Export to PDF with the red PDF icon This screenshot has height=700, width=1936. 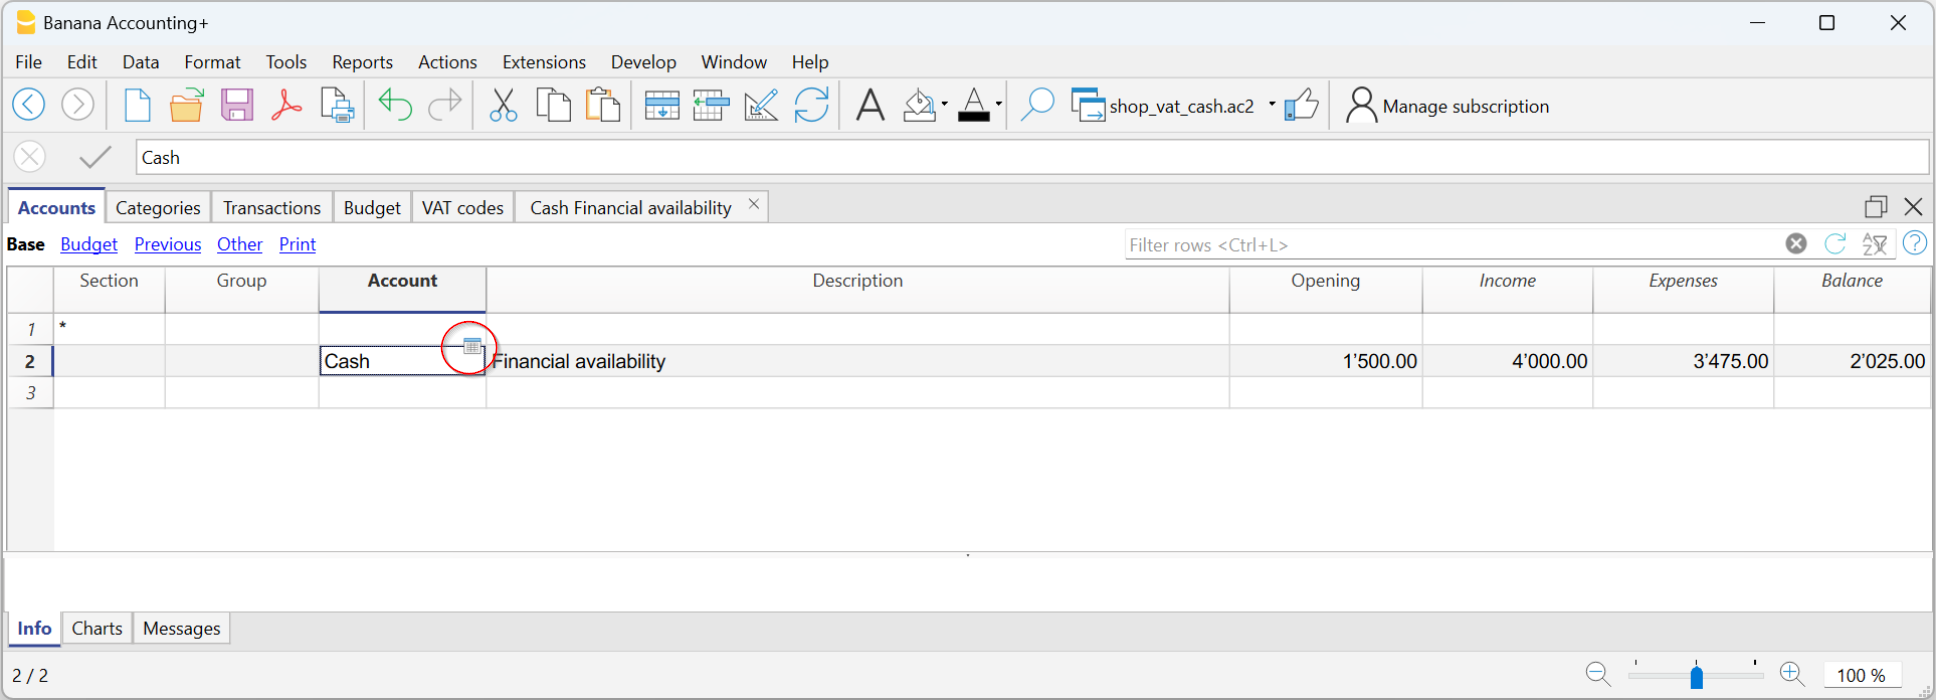287,104
